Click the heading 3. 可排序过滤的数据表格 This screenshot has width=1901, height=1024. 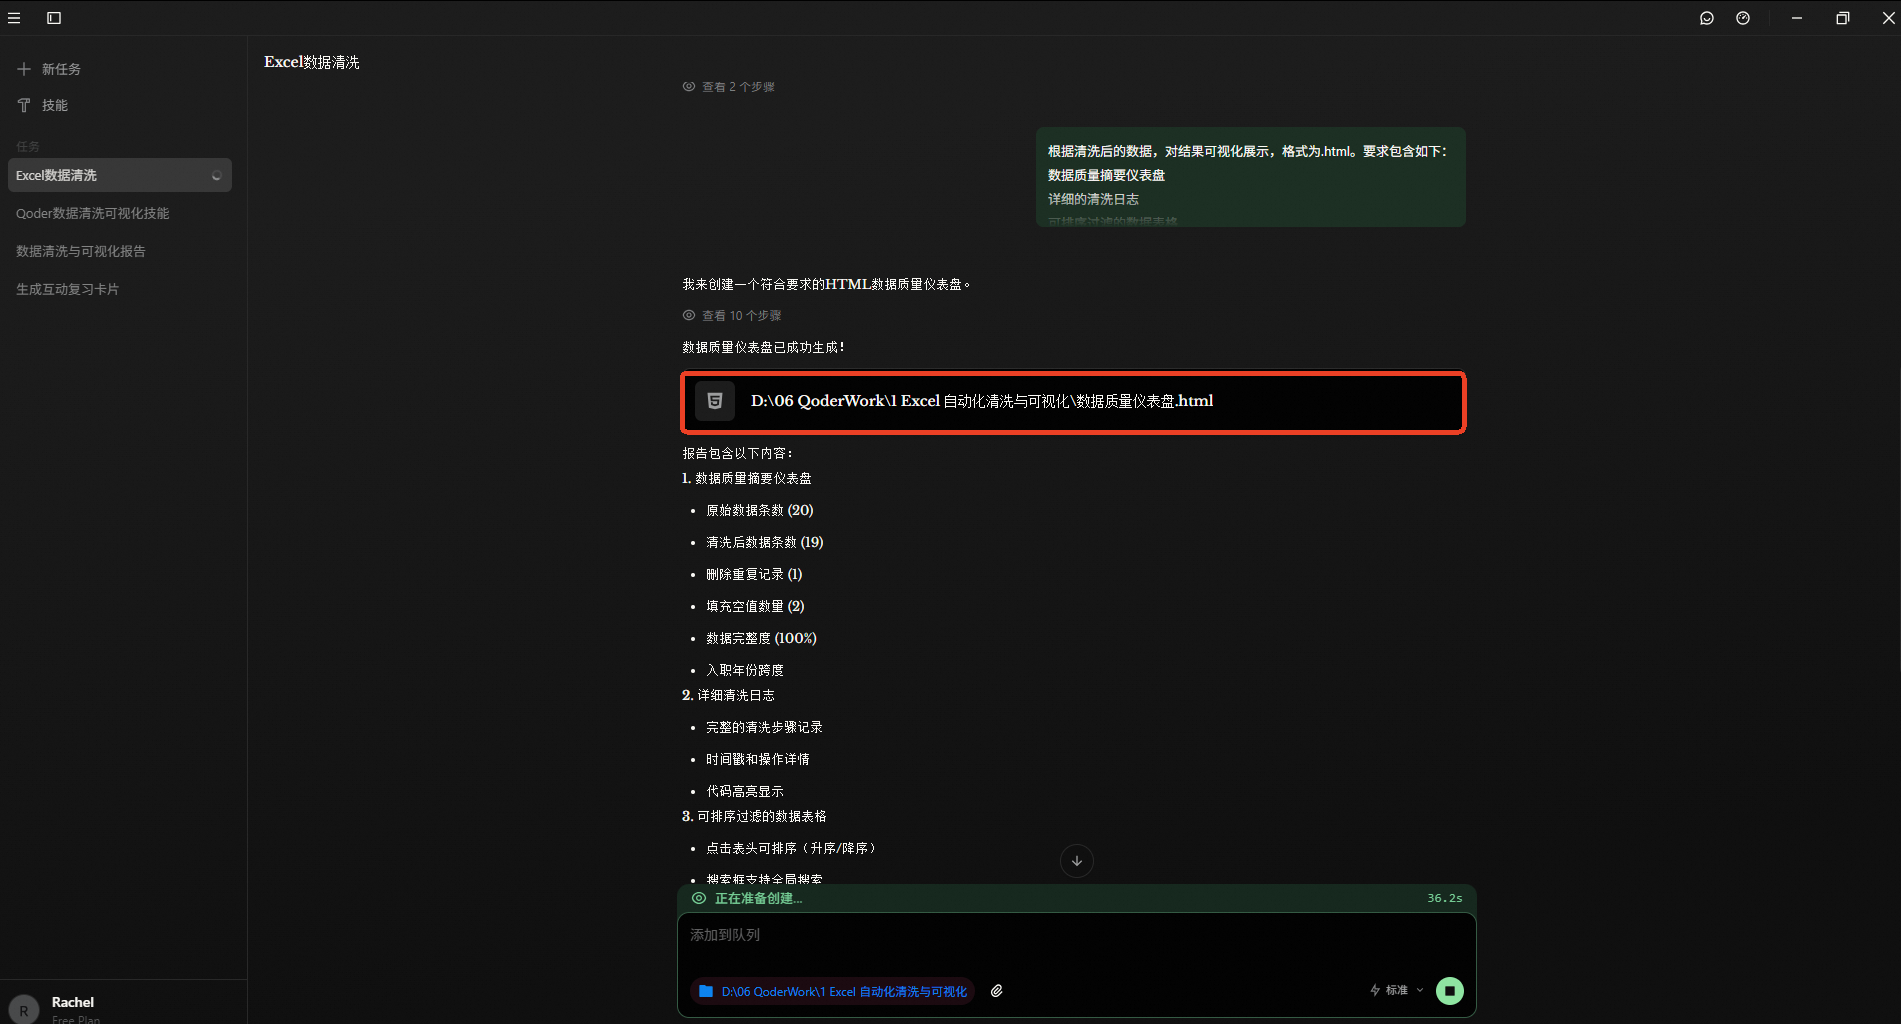pos(754,816)
